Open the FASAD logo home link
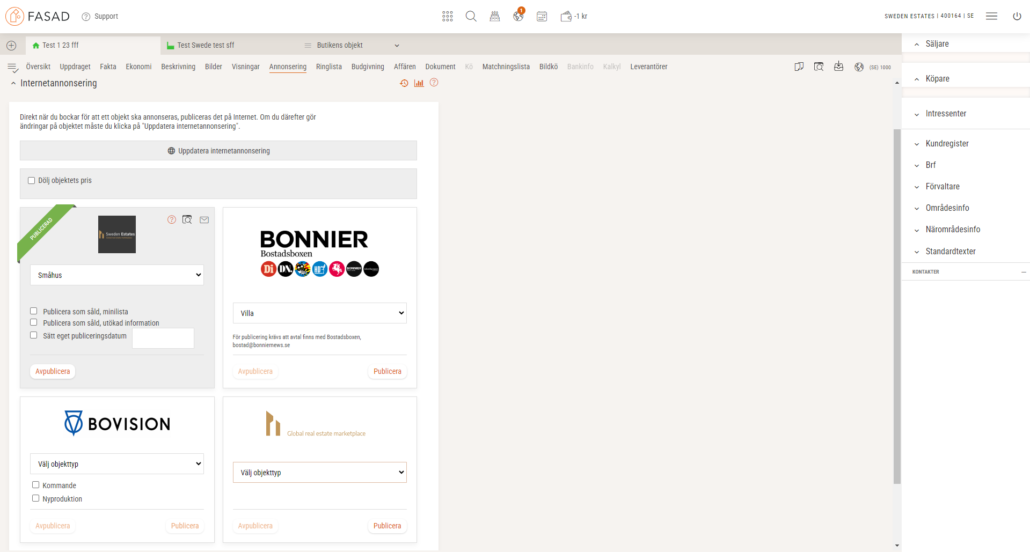The image size is (1030, 552). [x=37, y=16]
